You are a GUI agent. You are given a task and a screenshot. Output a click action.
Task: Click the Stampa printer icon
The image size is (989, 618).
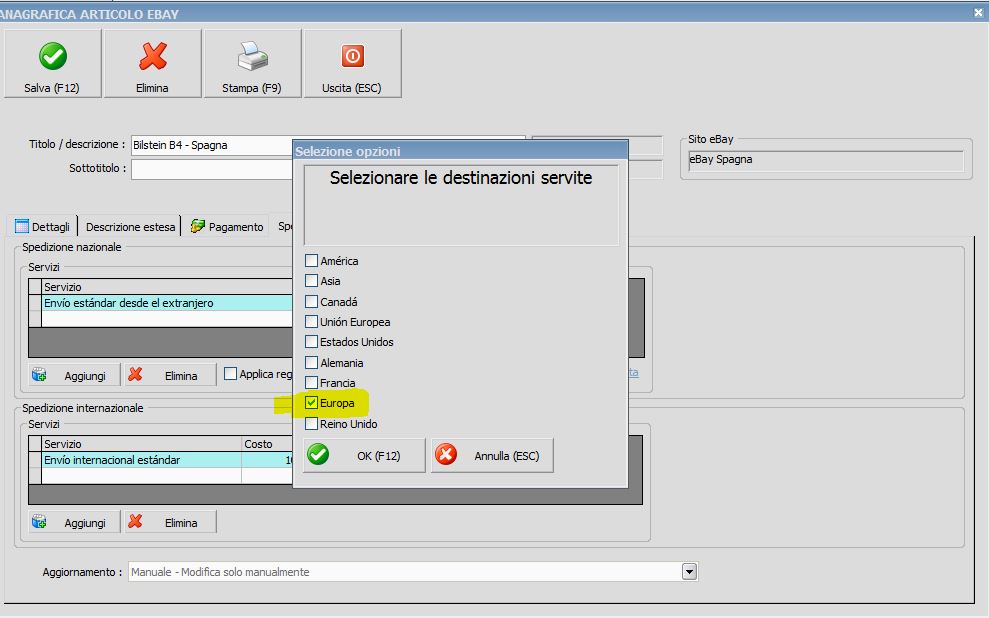pyautogui.click(x=252, y=56)
